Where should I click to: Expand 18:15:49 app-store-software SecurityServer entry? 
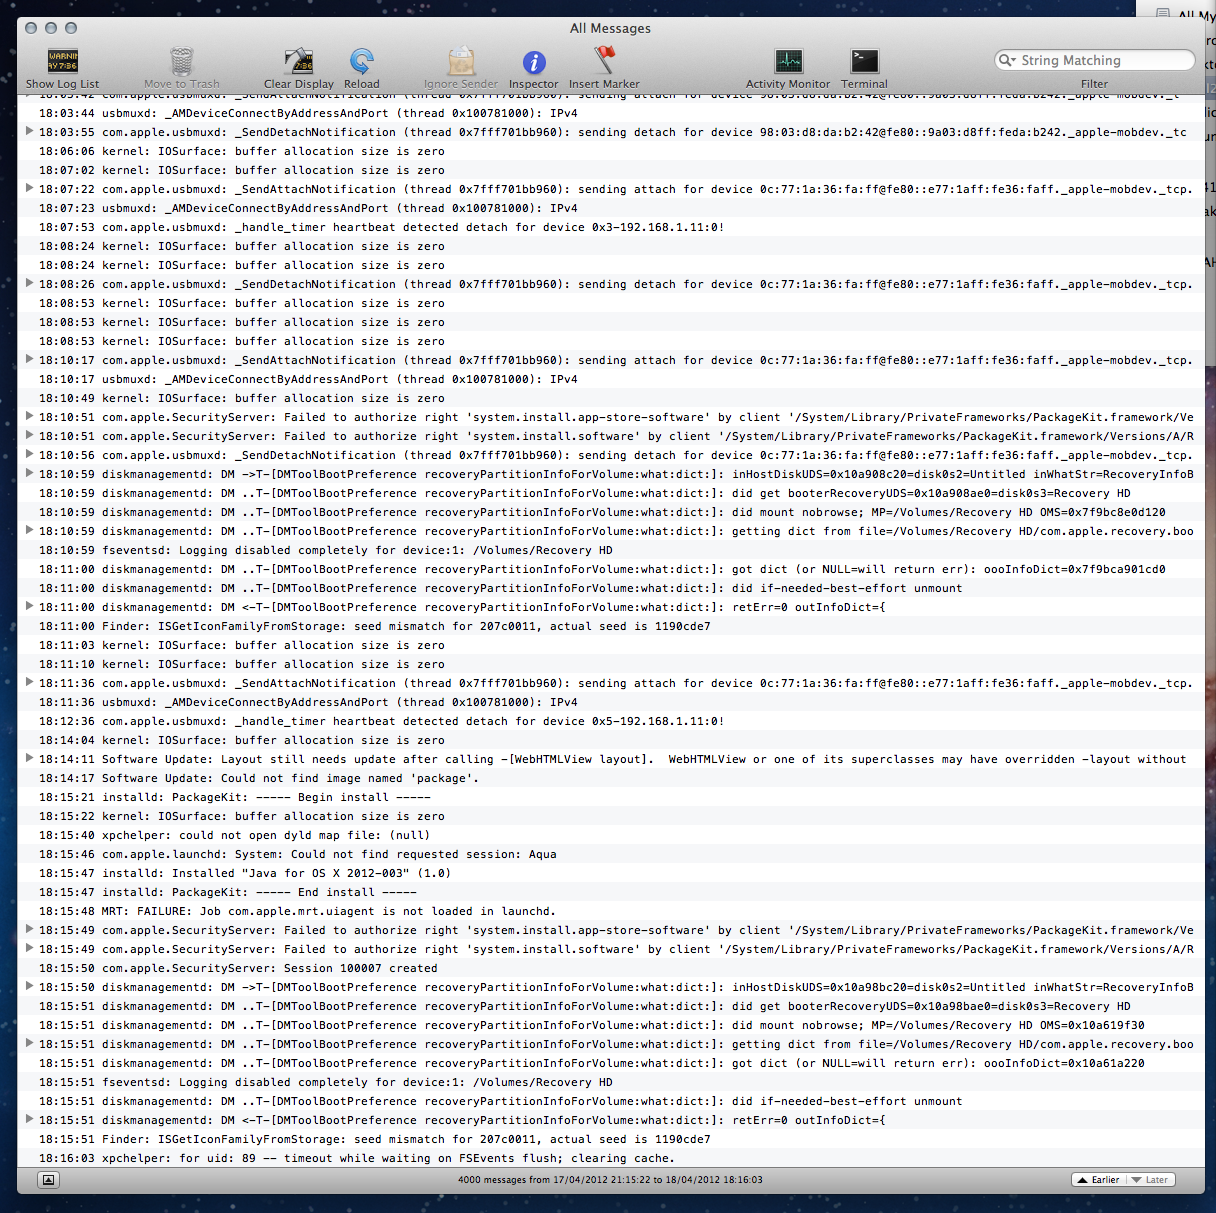click(x=29, y=929)
